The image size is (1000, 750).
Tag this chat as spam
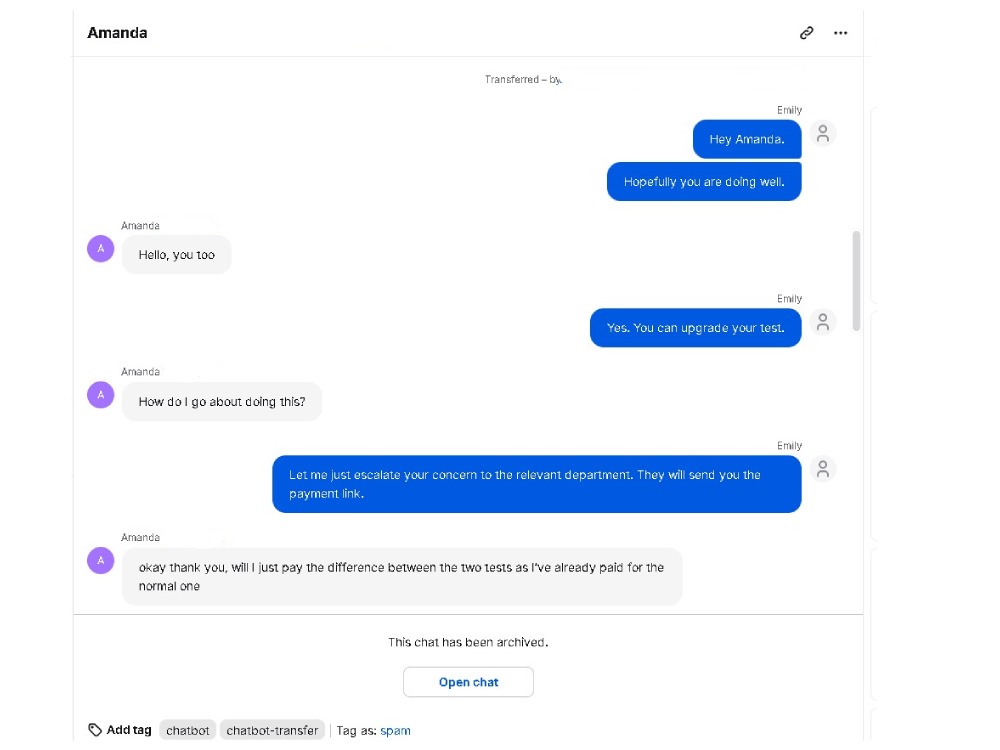(395, 730)
